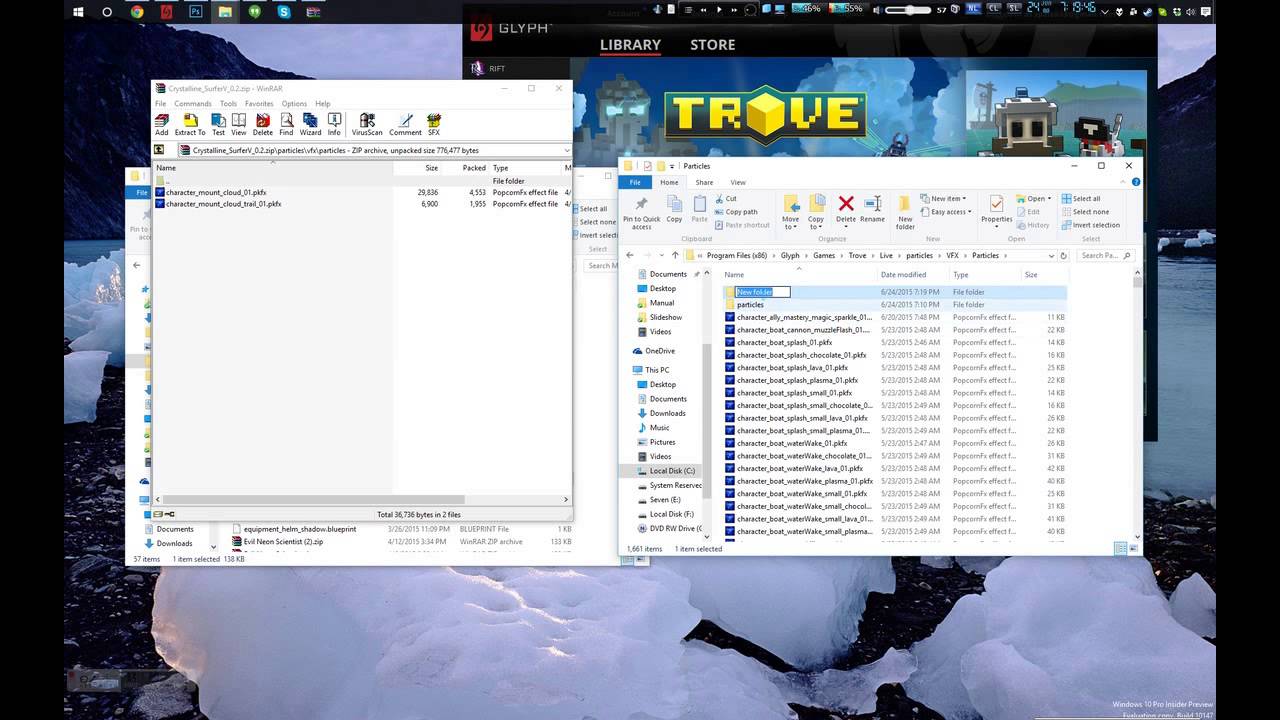The width and height of the screenshot is (1280, 720).
Task: Click the Comment icon in WinRAR
Action: 405,124
